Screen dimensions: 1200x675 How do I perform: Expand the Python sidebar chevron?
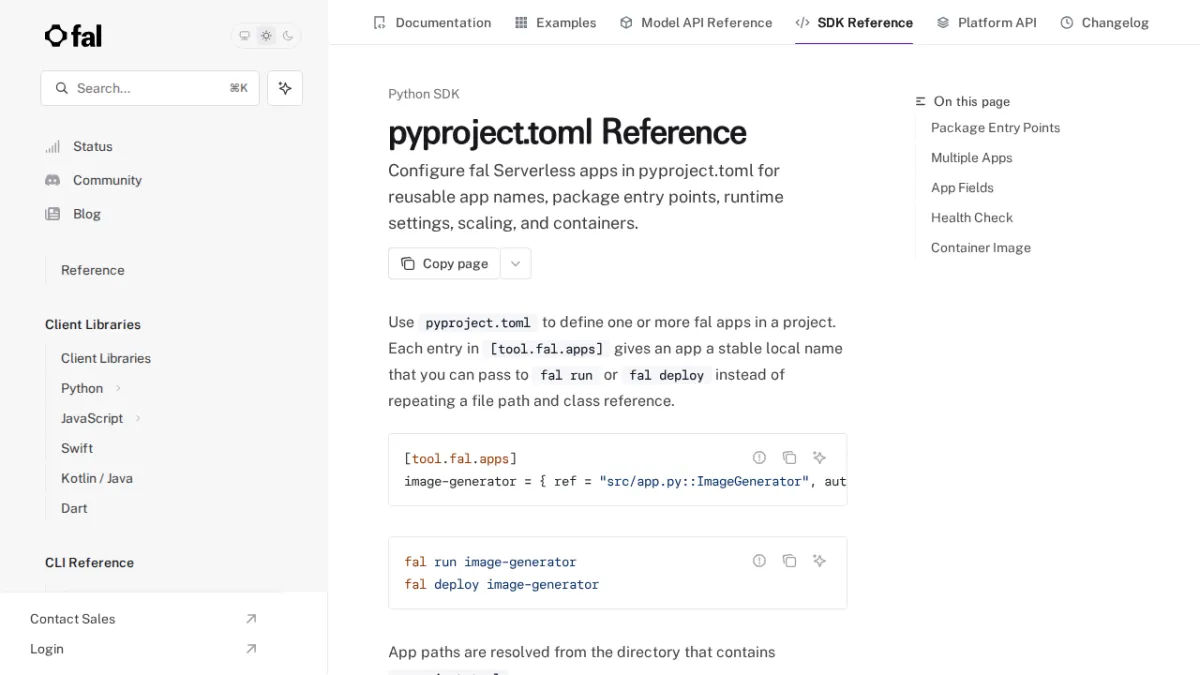(118, 388)
